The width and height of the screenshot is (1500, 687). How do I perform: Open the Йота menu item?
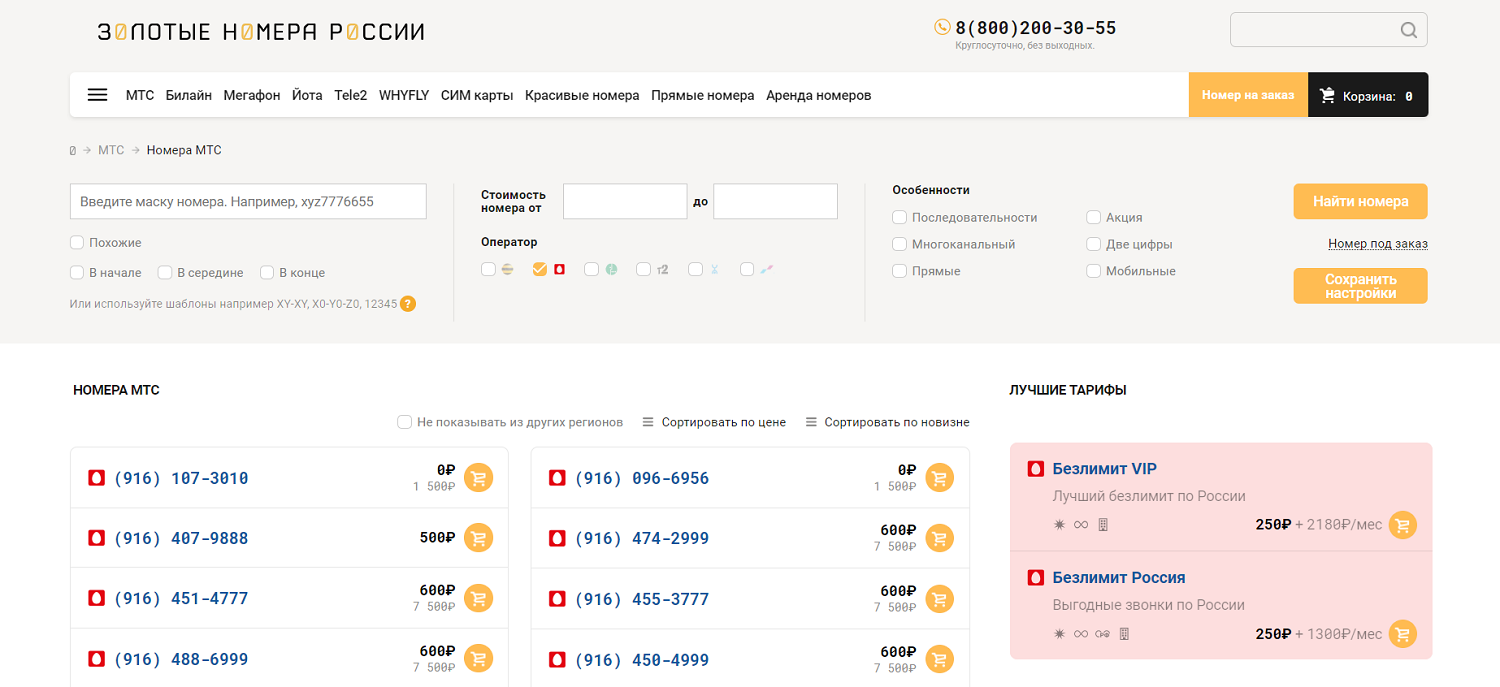[307, 95]
